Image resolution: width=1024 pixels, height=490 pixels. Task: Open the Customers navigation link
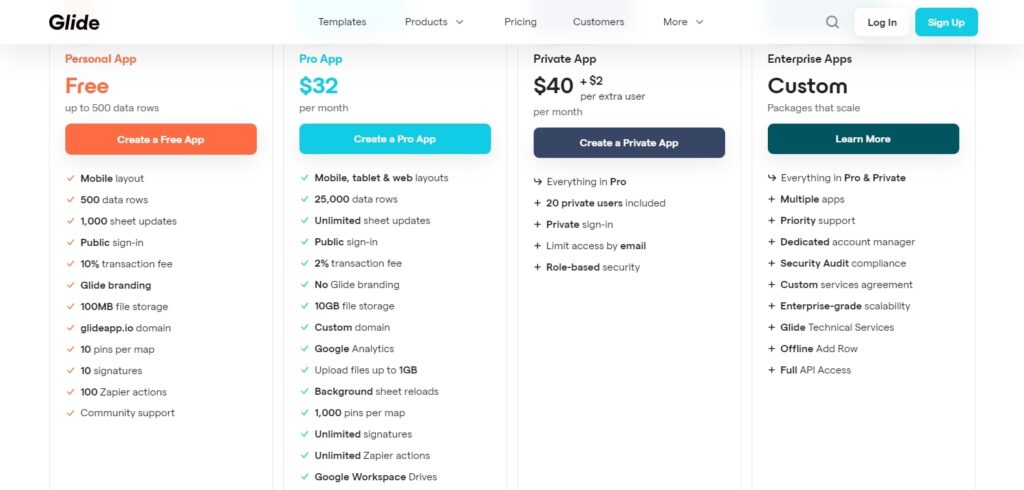598,22
